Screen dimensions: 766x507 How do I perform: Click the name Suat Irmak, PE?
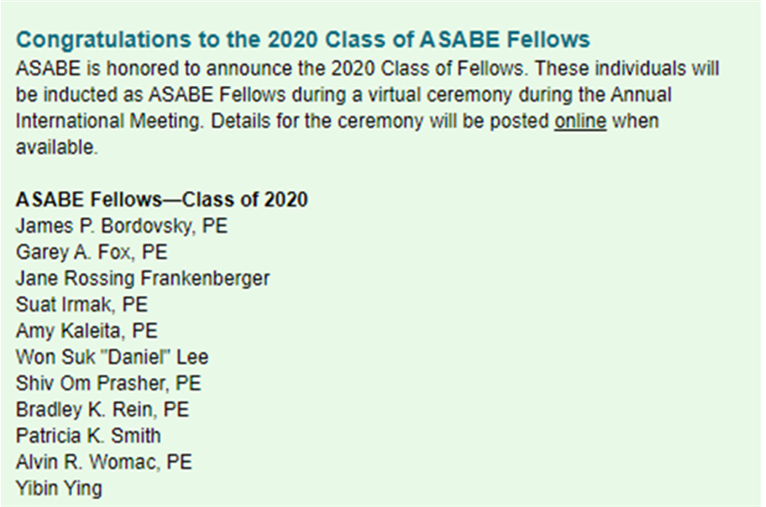(x=82, y=304)
